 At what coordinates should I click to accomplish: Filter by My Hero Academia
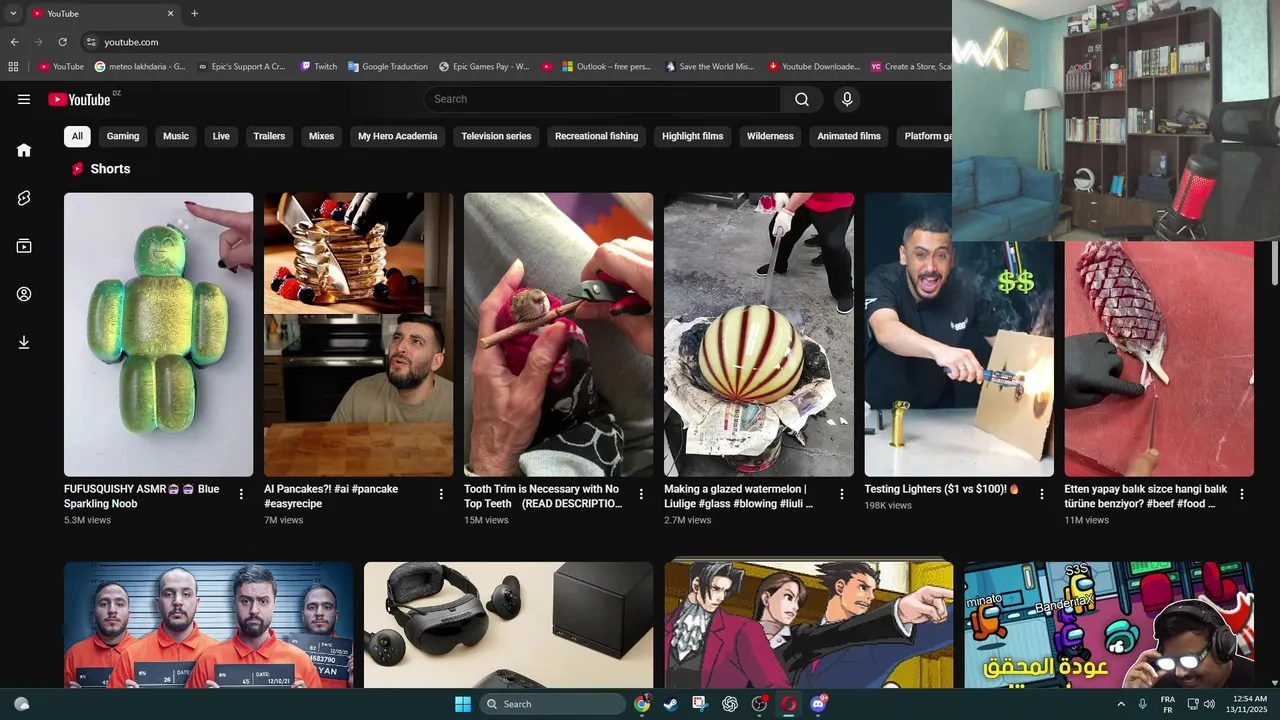coord(398,136)
